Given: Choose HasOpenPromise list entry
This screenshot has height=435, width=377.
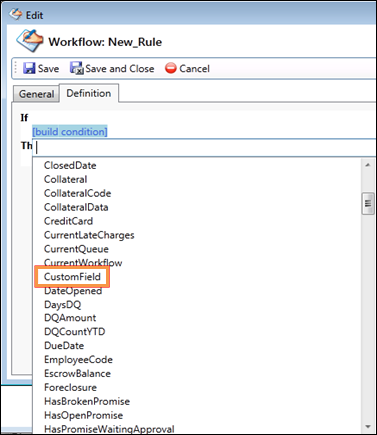Looking at the screenshot, I should click(84, 415).
